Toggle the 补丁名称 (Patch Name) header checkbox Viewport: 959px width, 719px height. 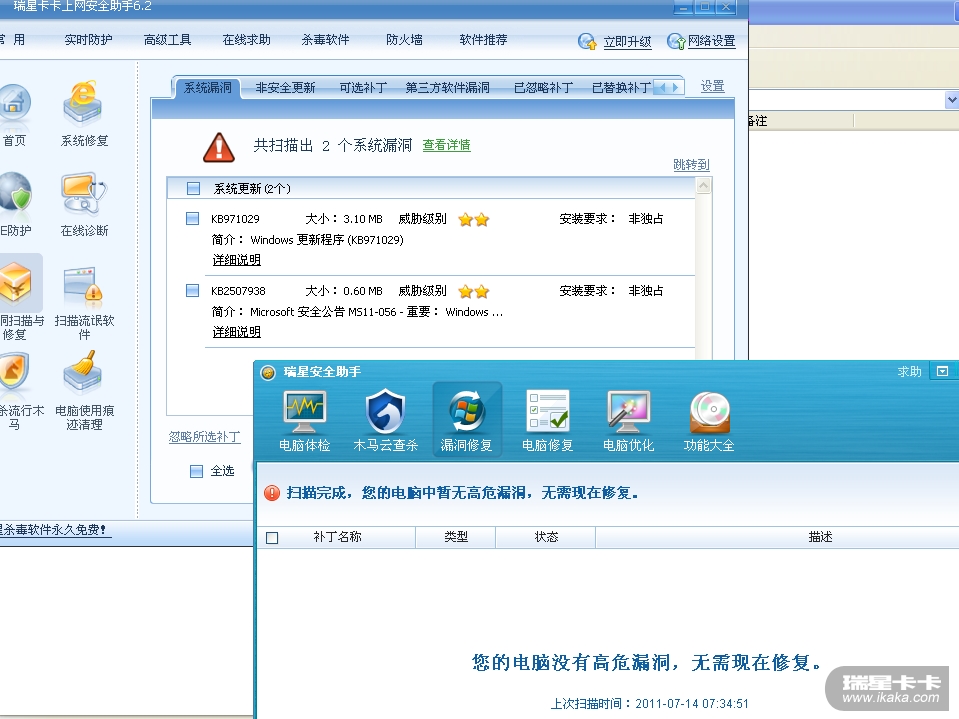point(272,537)
